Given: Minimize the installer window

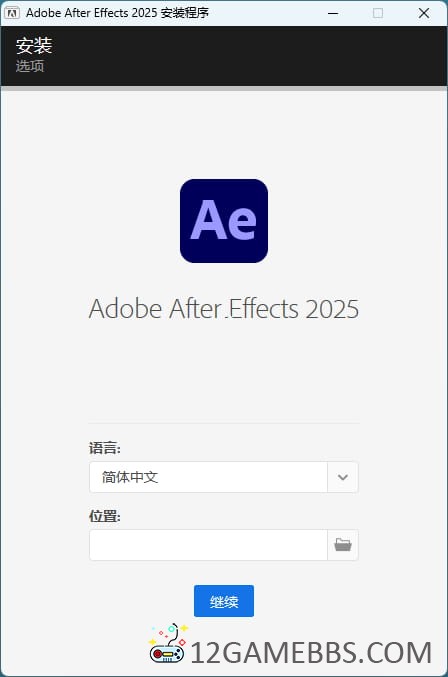Looking at the screenshot, I should pos(333,13).
